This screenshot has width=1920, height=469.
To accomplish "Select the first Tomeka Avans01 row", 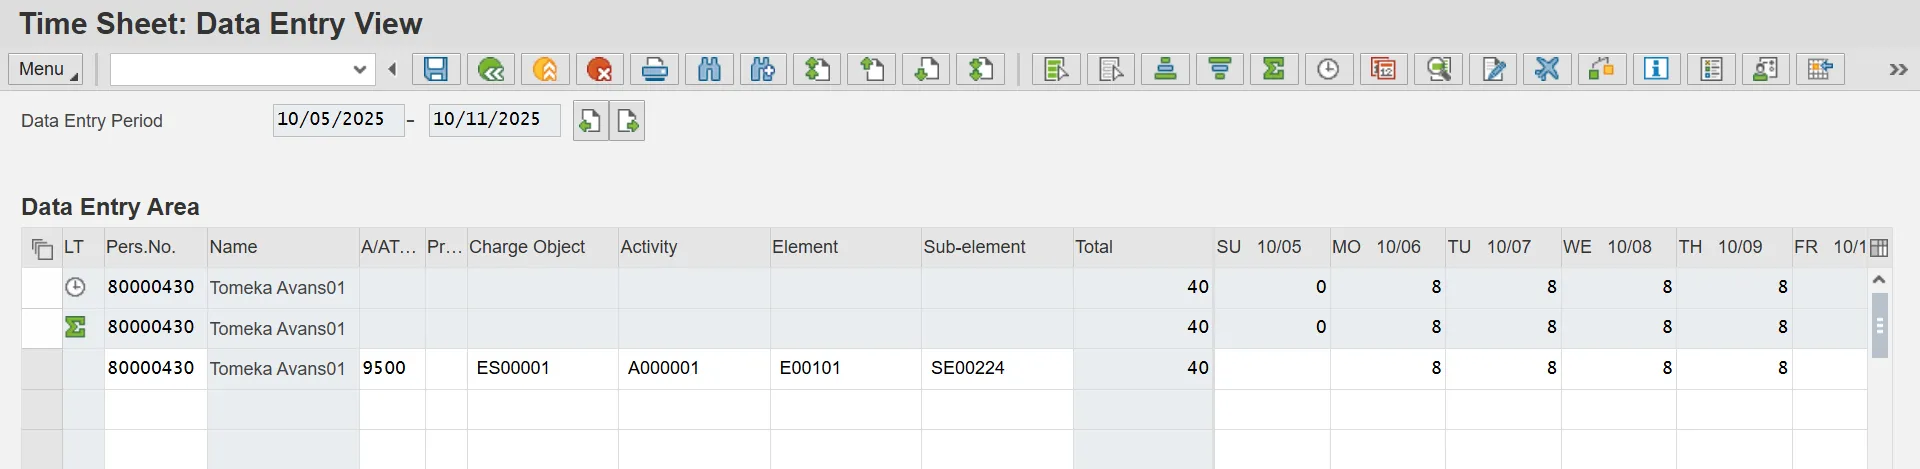I will 42,288.
